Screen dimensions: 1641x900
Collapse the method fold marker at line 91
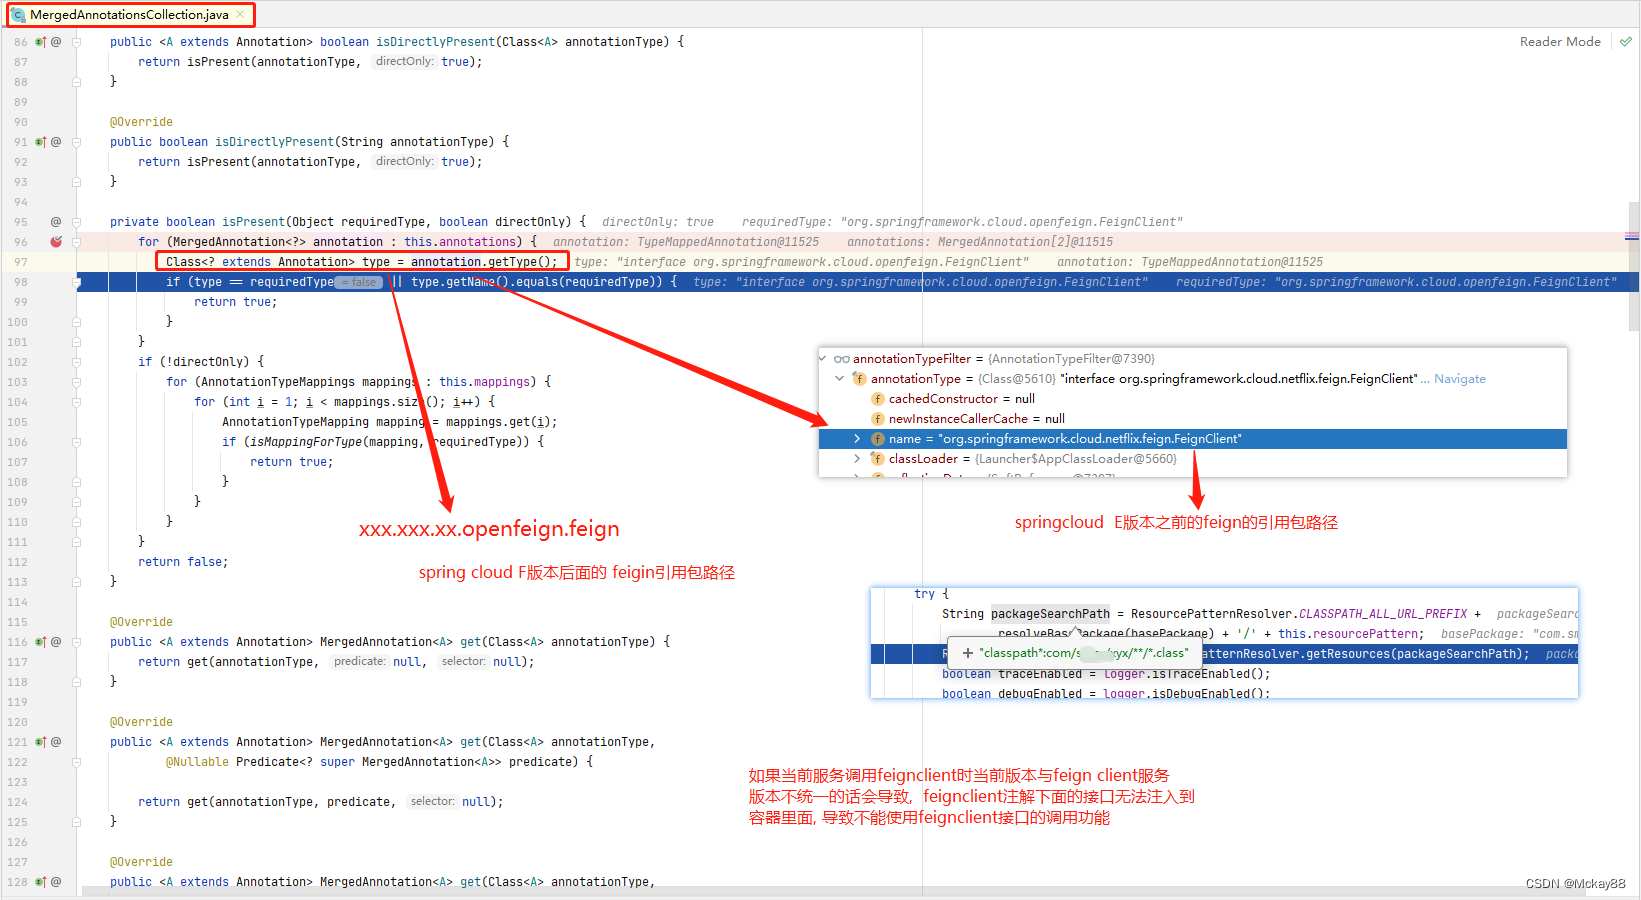[x=76, y=142]
